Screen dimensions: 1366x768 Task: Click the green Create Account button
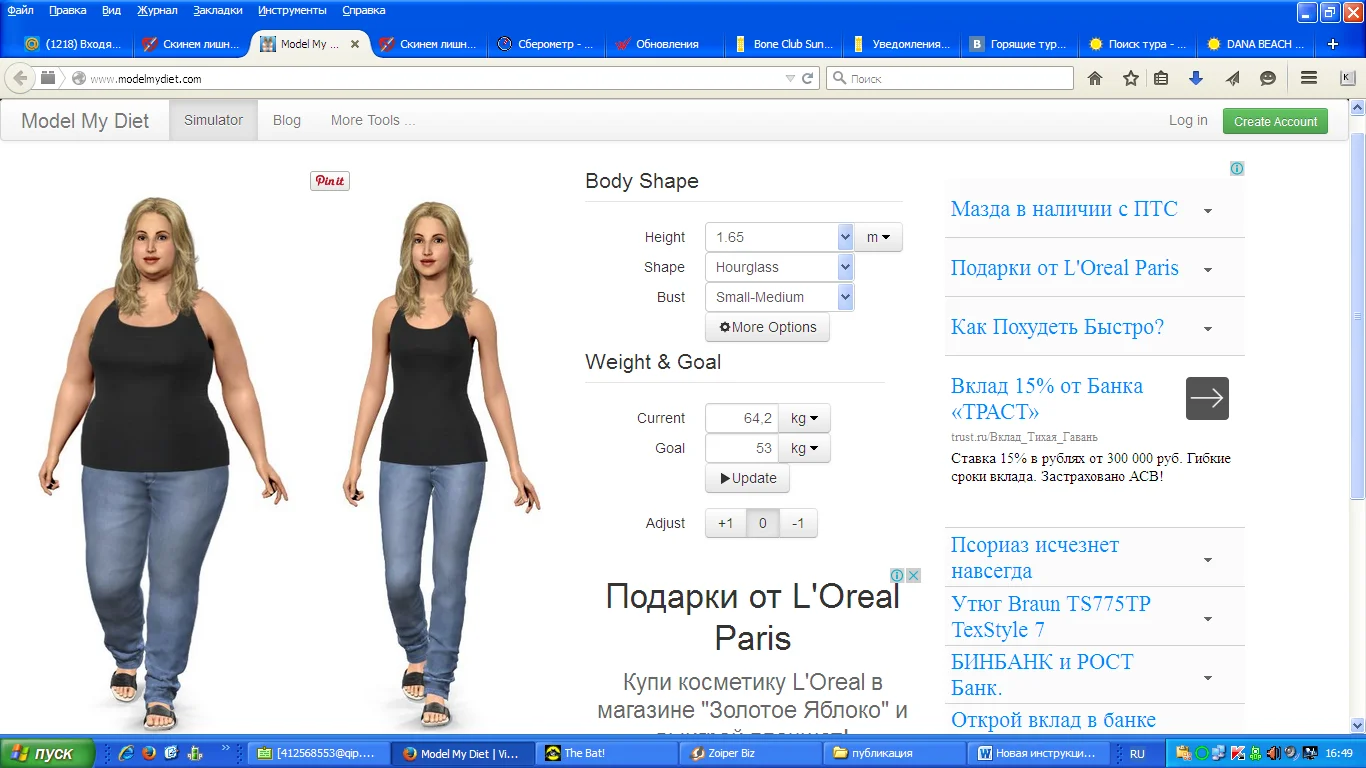(x=1275, y=121)
